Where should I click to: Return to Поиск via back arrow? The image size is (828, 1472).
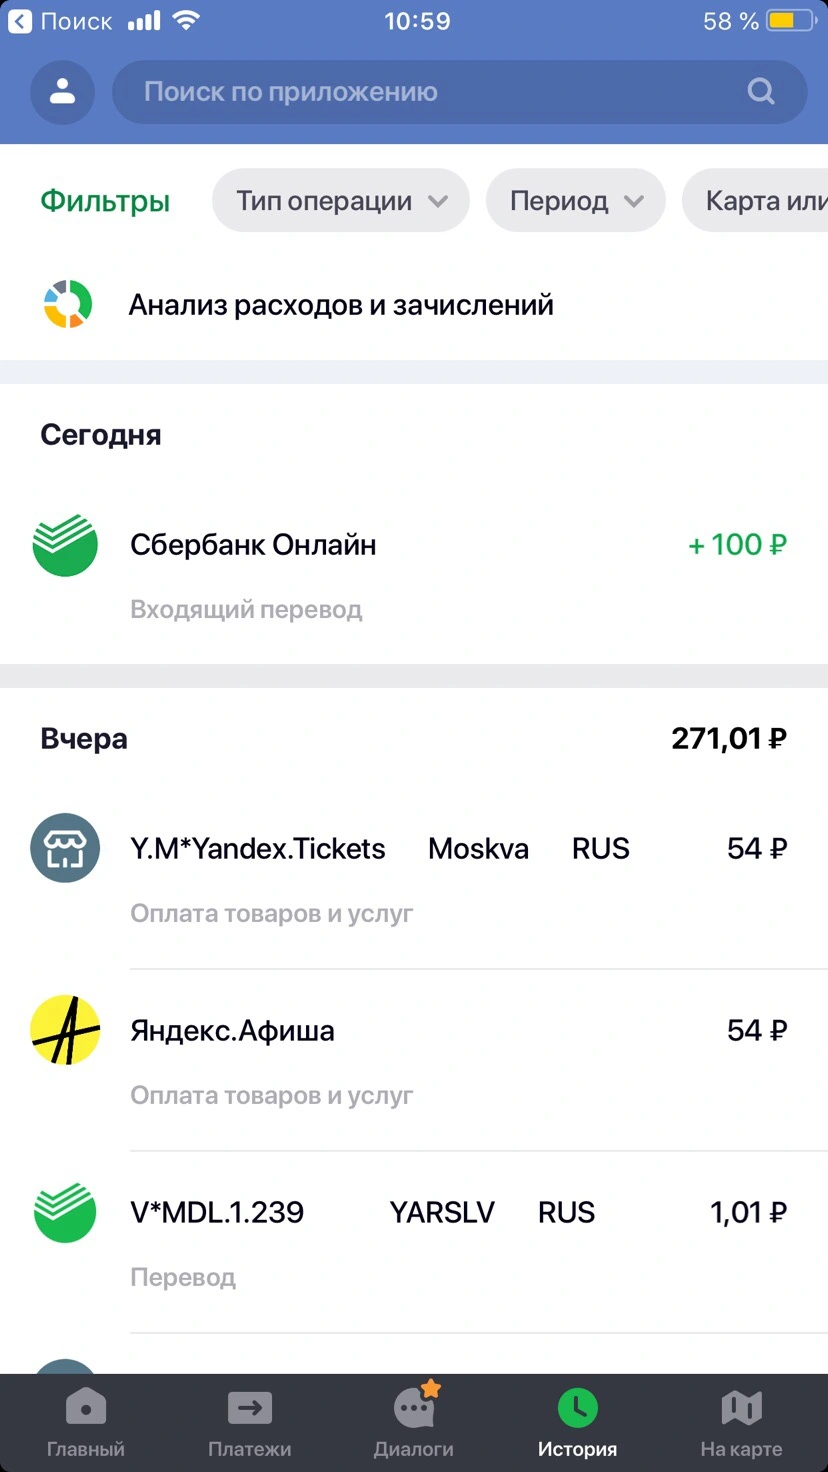coord(60,21)
